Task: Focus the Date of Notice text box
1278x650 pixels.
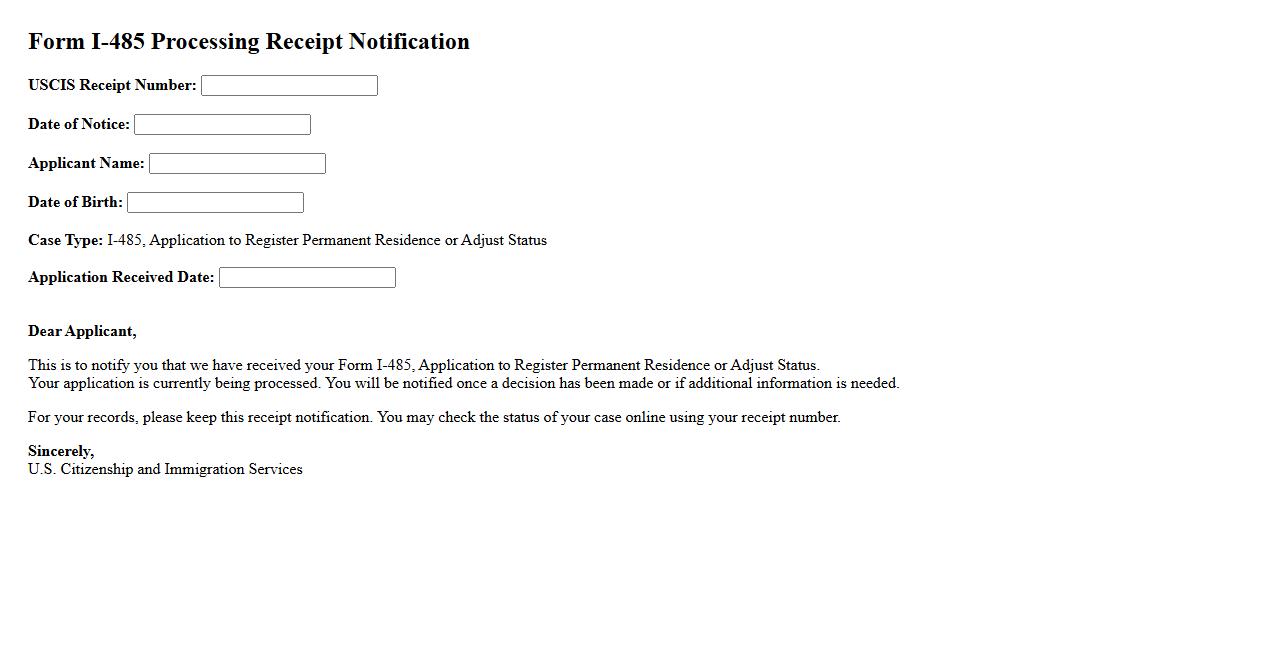Action: [222, 125]
